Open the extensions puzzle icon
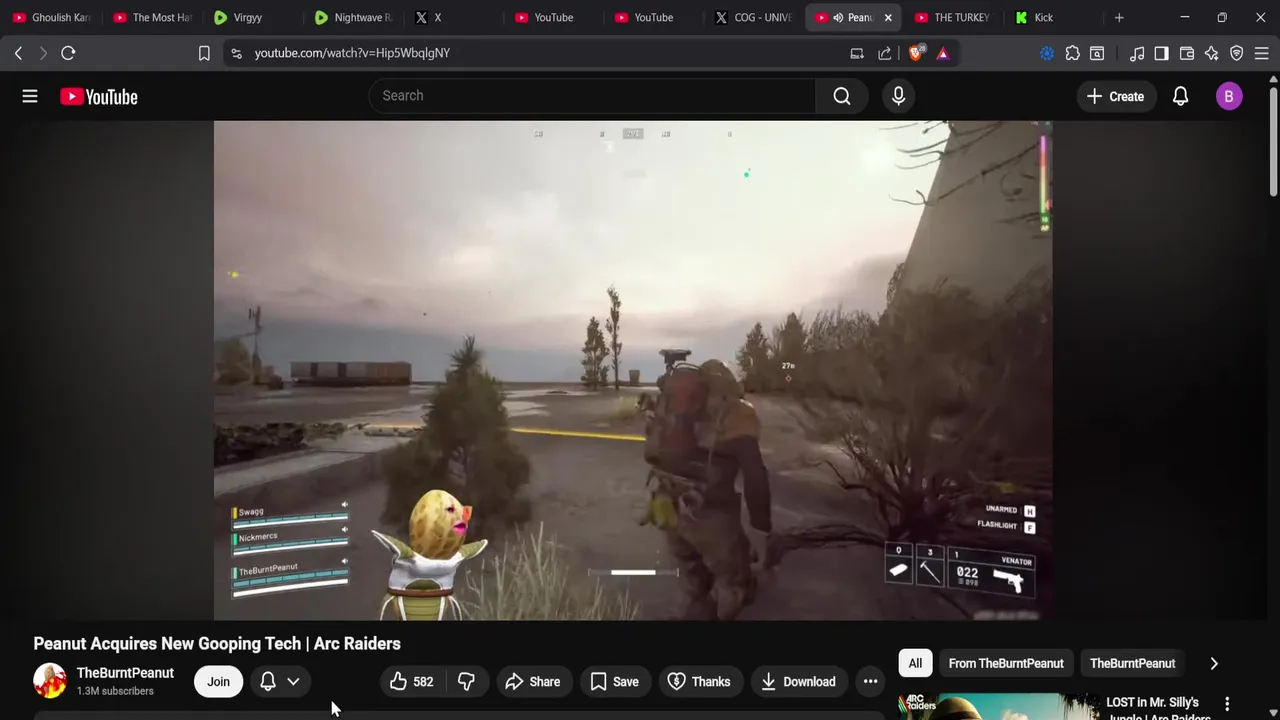This screenshot has height=720, width=1280. [1073, 53]
